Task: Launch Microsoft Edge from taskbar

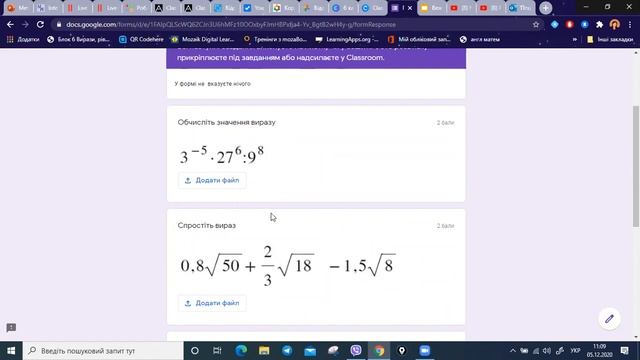Action: click(x=241, y=351)
